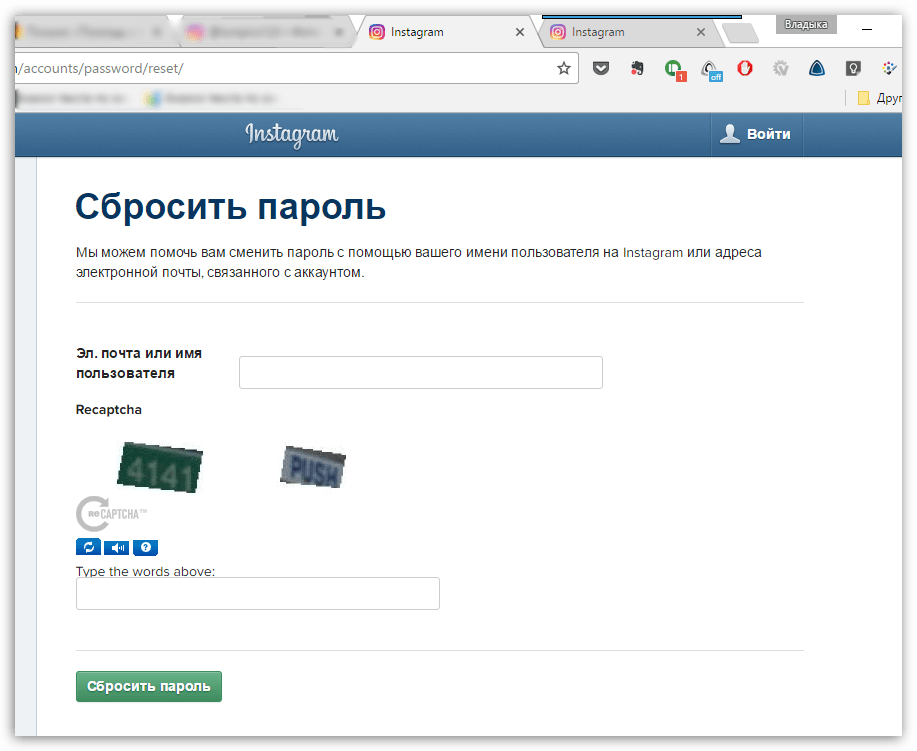917x751 pixels.
Task: Click the colorful paint palette extension icon
Action: pos(889,68)
